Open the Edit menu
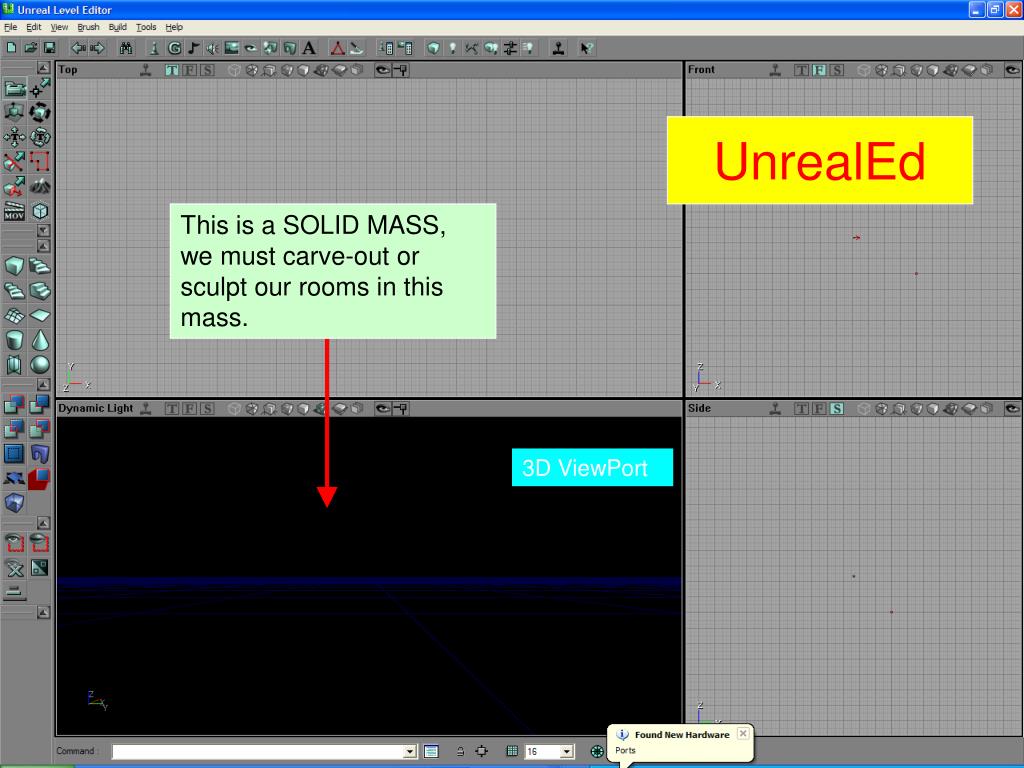Viewport: 1024px width, 768px height. (x=33, y=27)
